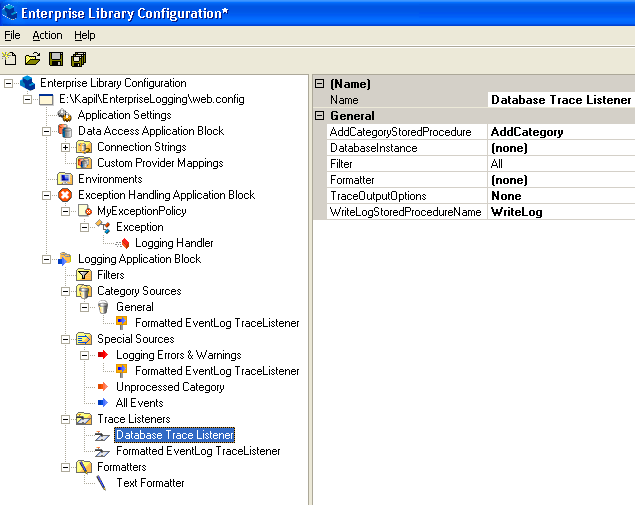Click the General category bucket icon
635x512 pixels.
click(x=103, y=307)
